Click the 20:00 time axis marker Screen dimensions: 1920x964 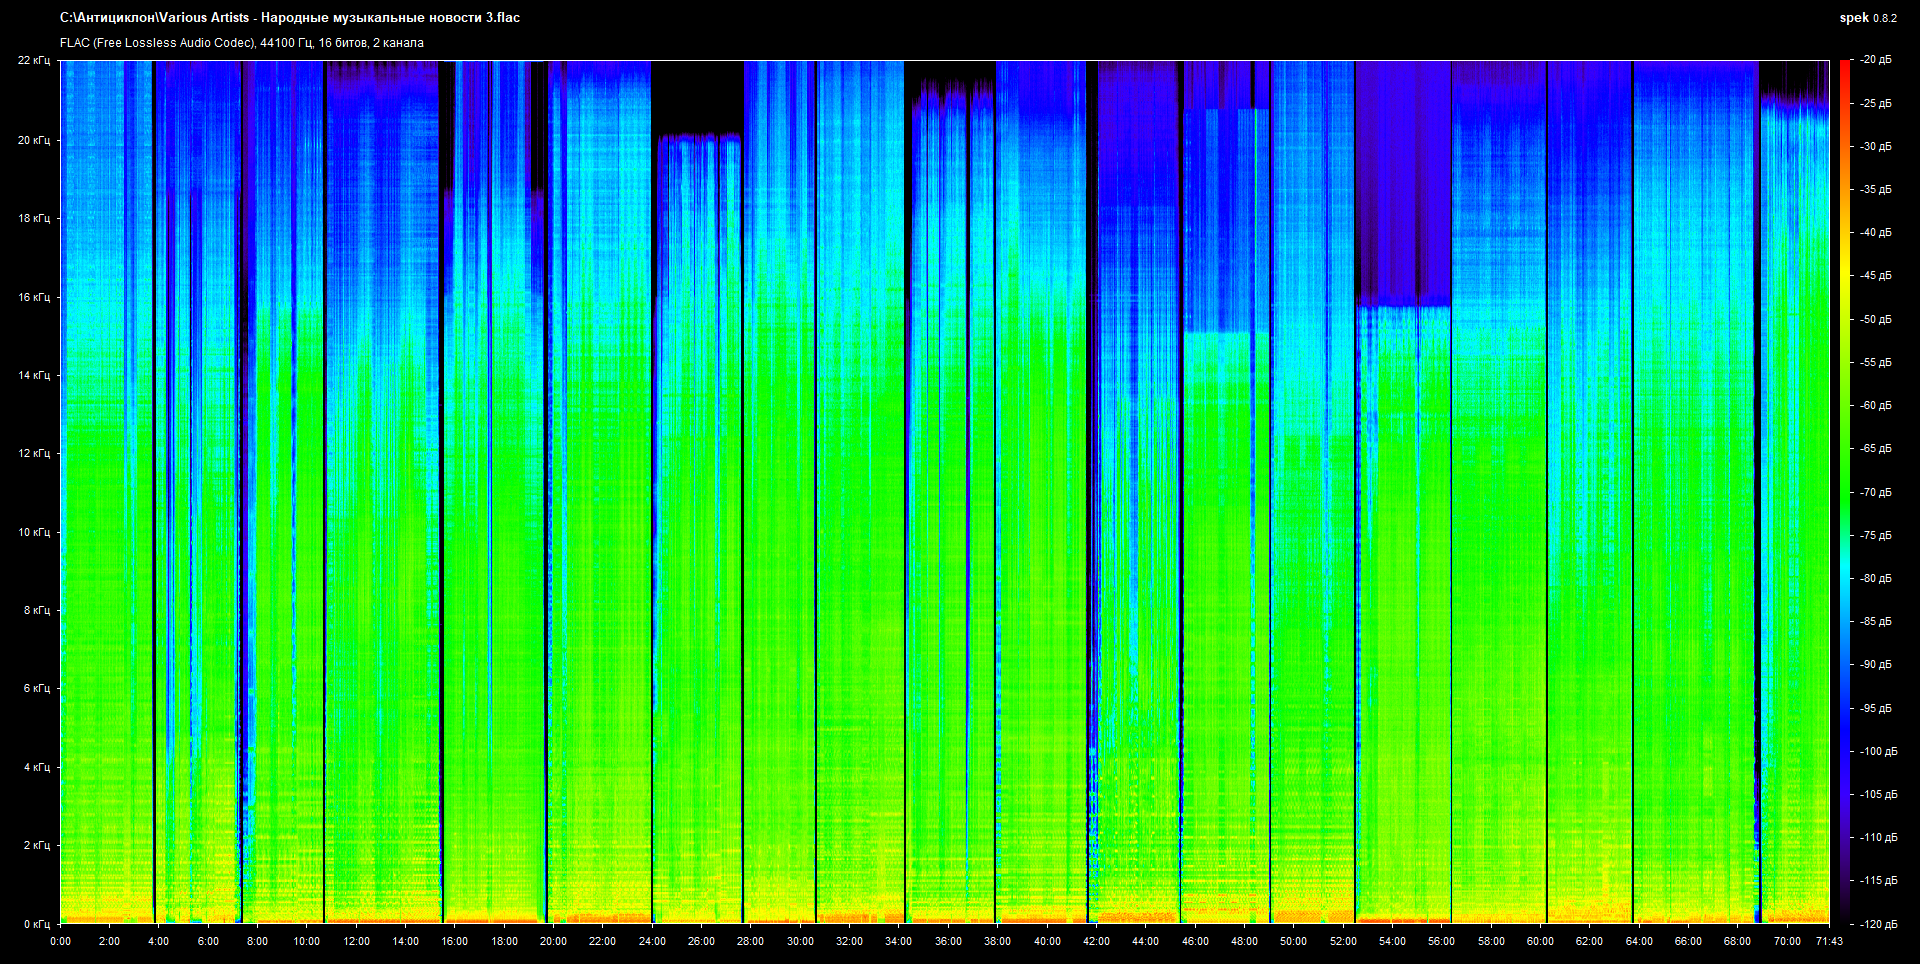[553, 941]
